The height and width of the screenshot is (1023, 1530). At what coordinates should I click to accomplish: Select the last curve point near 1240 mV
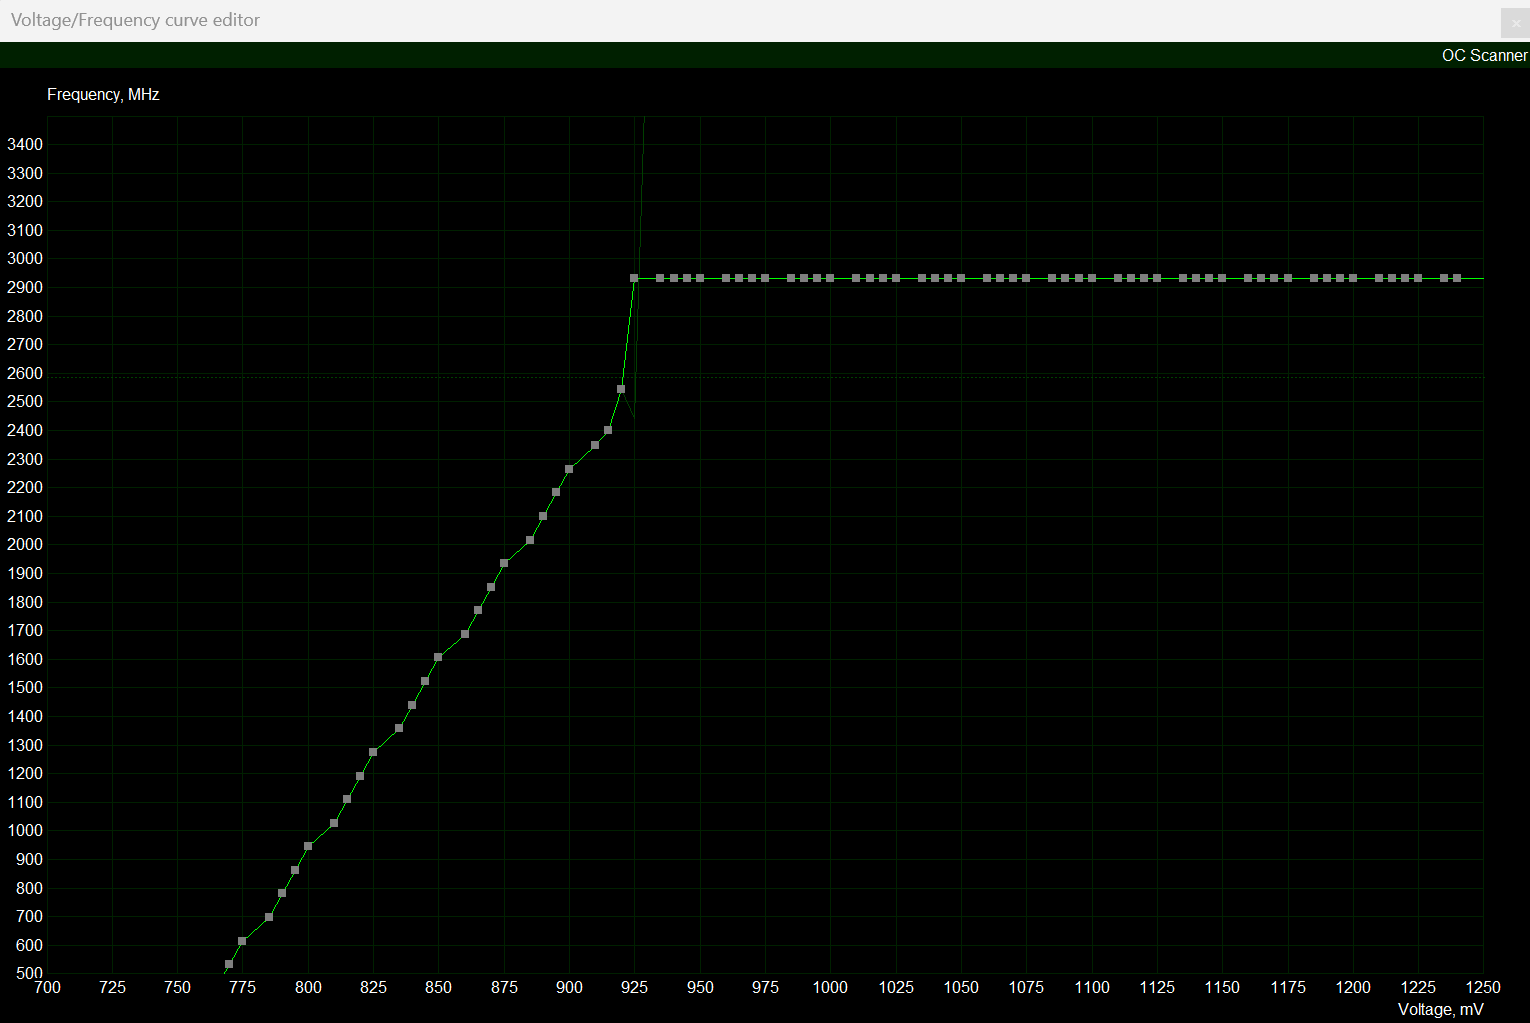pyautogui.click(x=1457, y=278)
